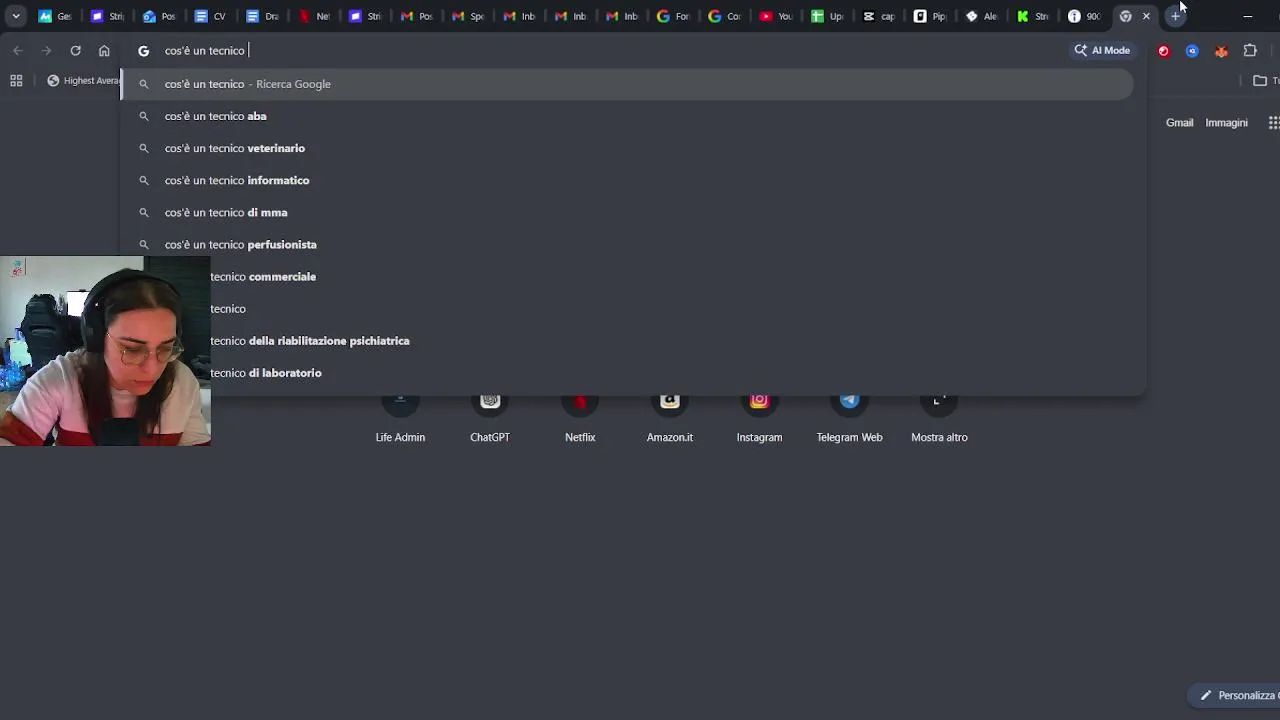1280x720 pixels.
Task: Open the blue round extension icon
Action: pyautogui.click(x=1192, y=50)
